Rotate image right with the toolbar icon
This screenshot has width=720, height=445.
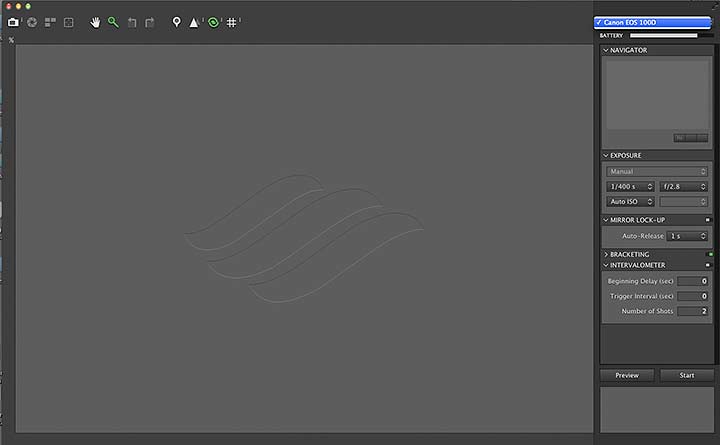(x=150, y=23)
